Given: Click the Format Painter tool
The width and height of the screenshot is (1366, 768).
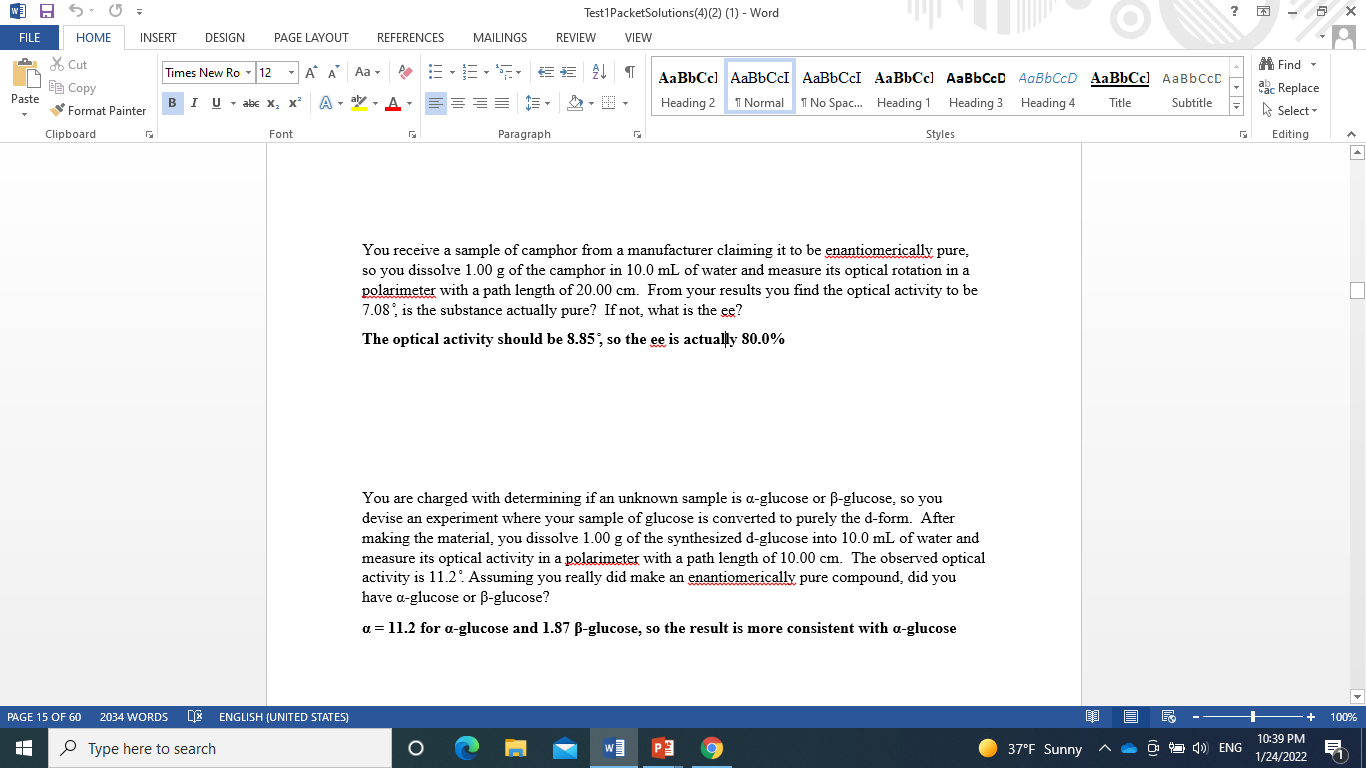Looking at the screenshot, I should tap(97, 110).
